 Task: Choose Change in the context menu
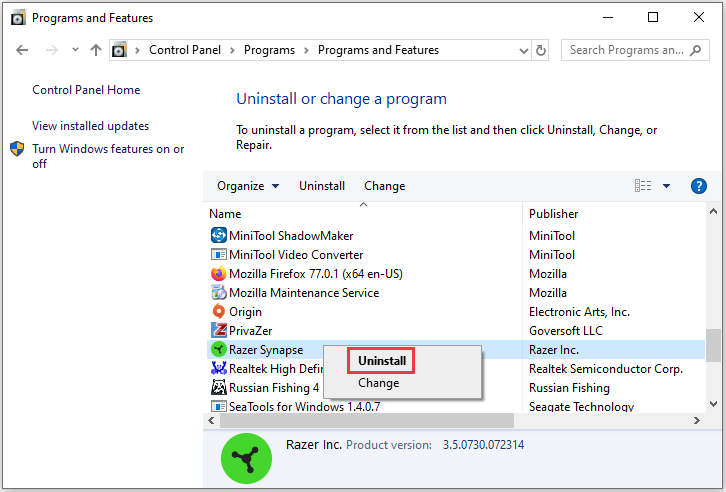(x=378, y=383)
